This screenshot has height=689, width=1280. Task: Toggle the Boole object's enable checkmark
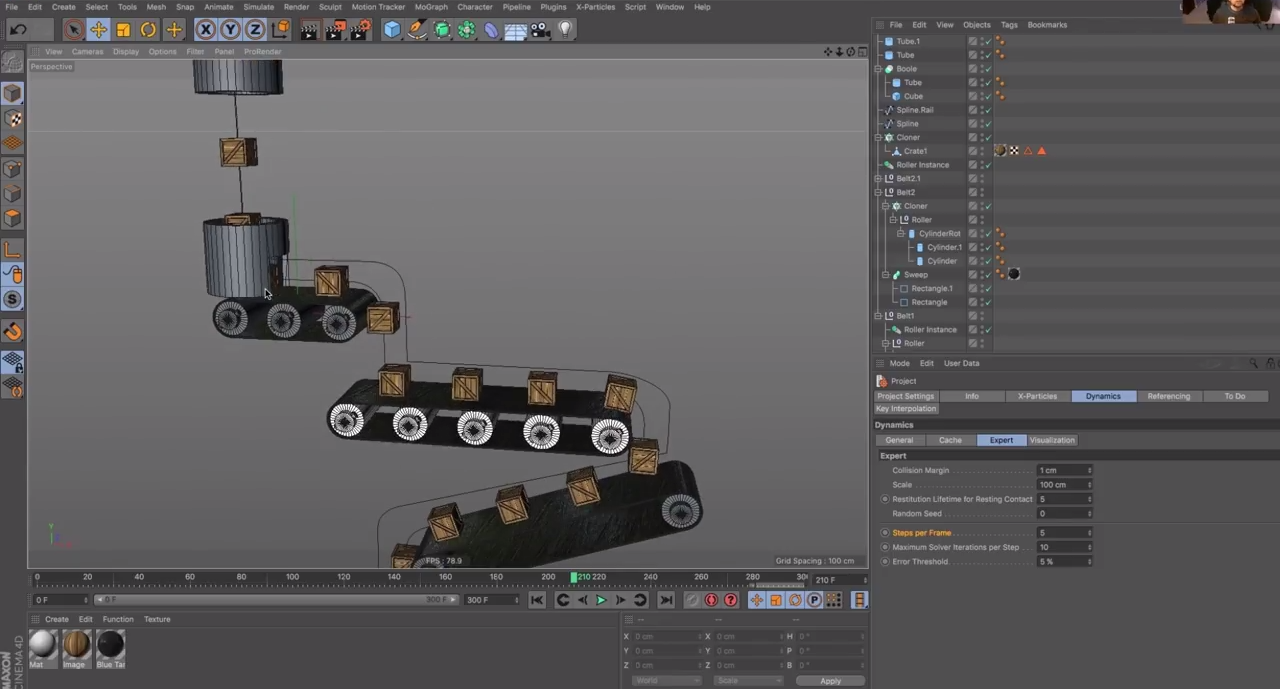[x=986, y=69]
